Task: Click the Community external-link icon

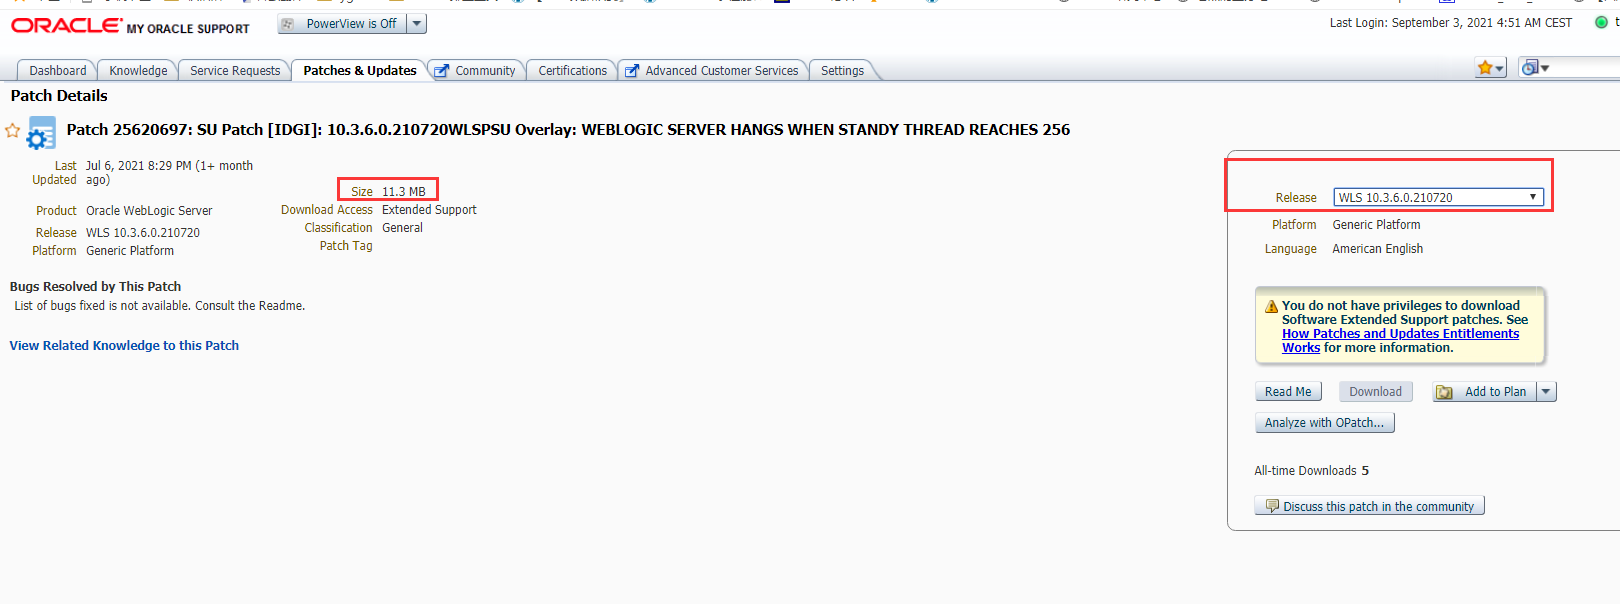Action: [442, 71]
